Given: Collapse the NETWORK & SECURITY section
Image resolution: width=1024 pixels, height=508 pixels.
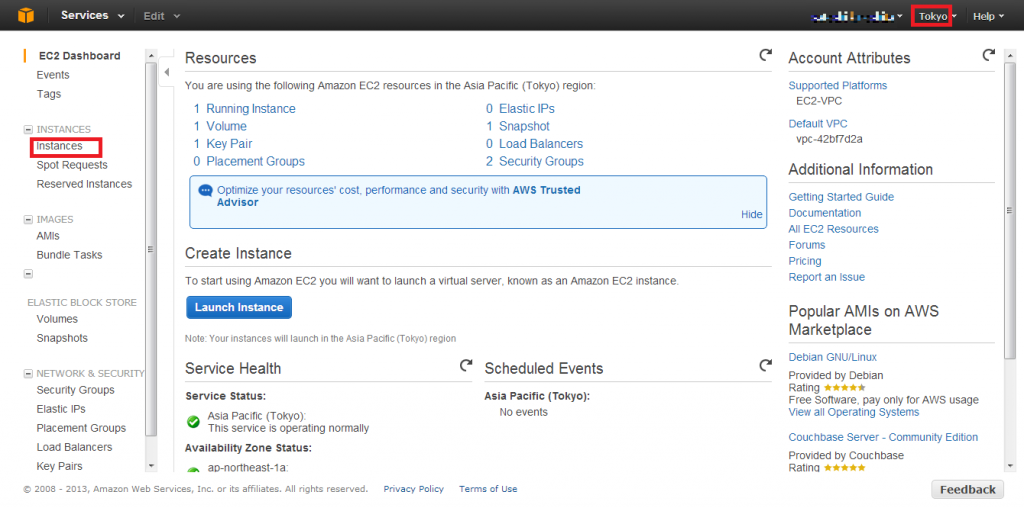Looking at the screenshot, I should pyautogui.click(x=28, y=373).
